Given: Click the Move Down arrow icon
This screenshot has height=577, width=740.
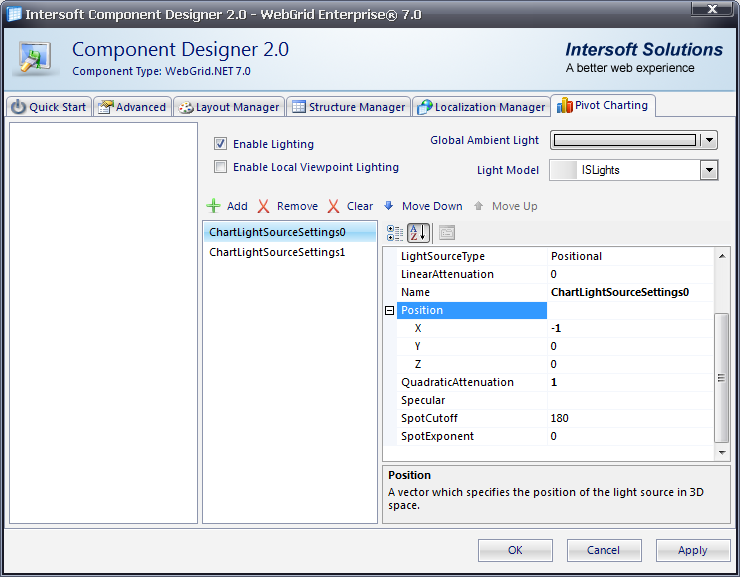Looking at the screenshot, I should pyautogui.click(x=389, y=206).
